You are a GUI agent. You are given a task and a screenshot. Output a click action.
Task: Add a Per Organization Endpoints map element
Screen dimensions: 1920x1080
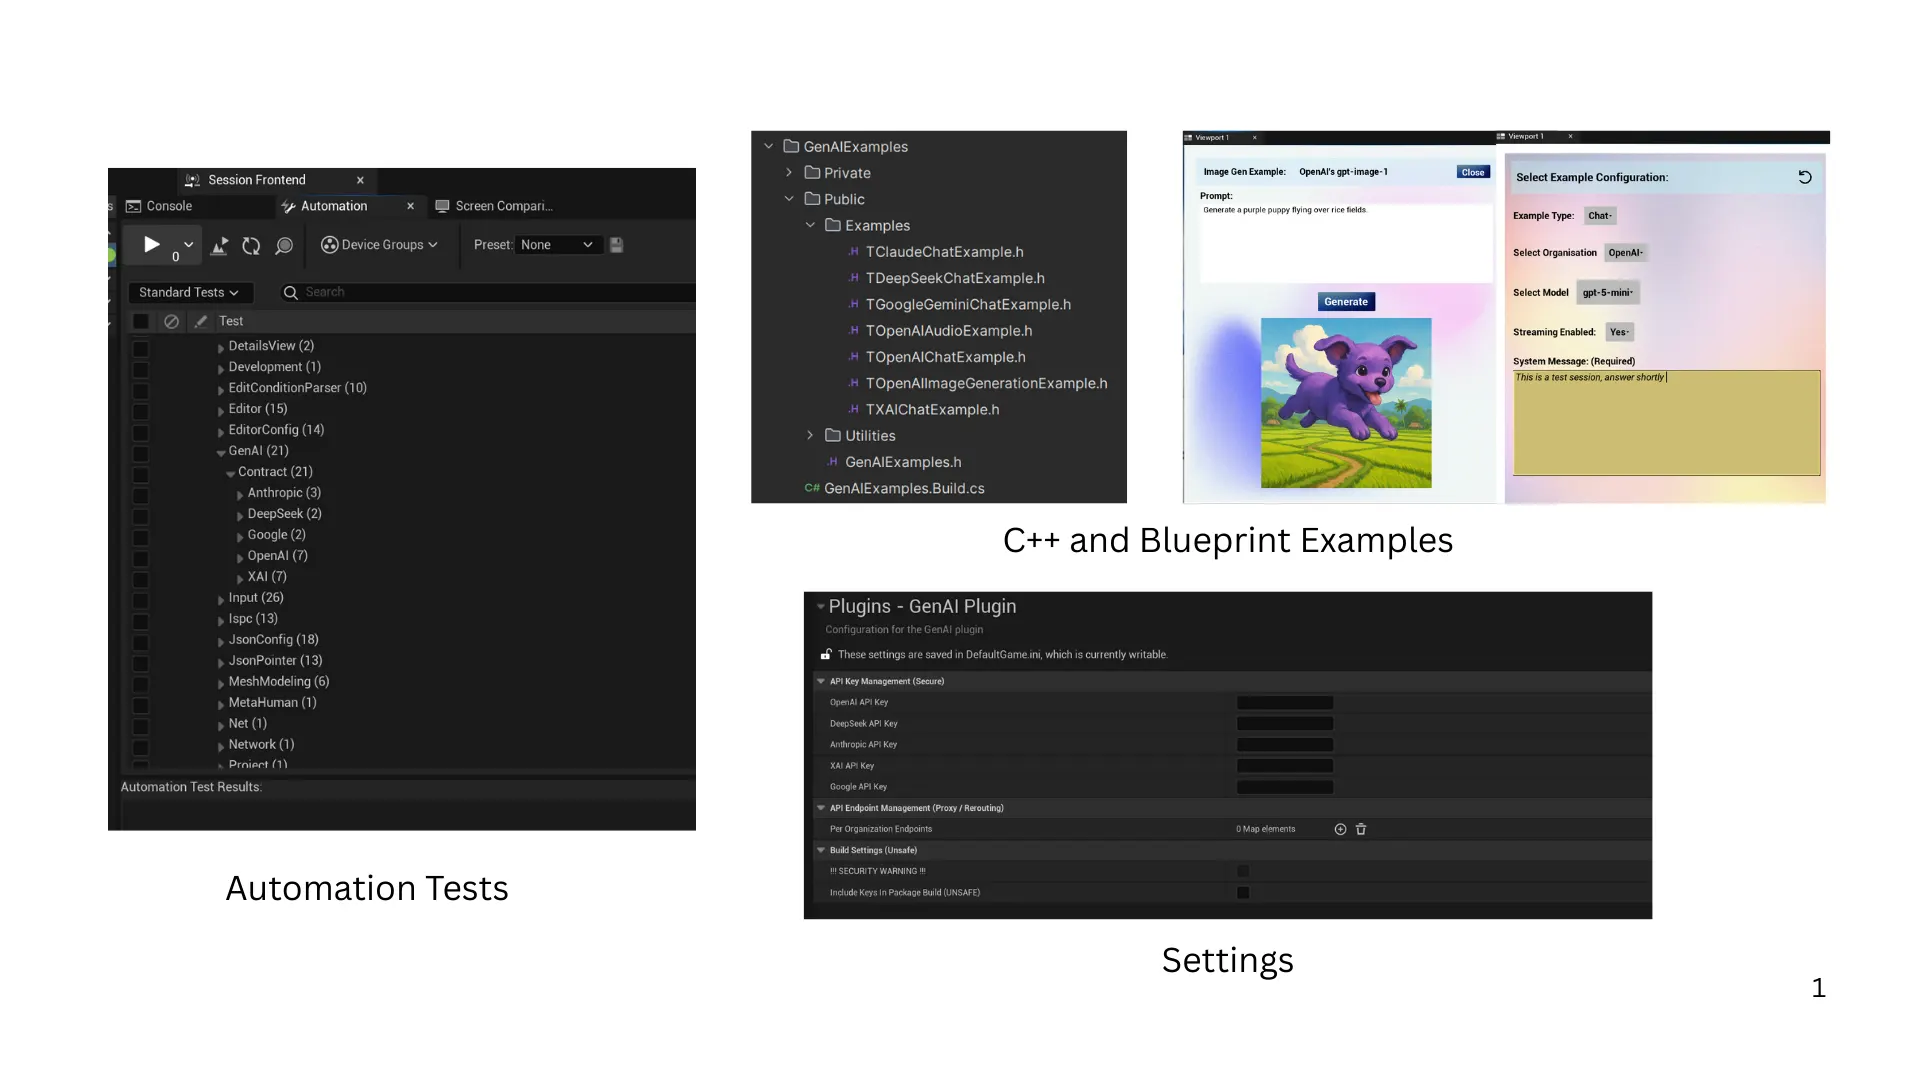coord(1340,829)
